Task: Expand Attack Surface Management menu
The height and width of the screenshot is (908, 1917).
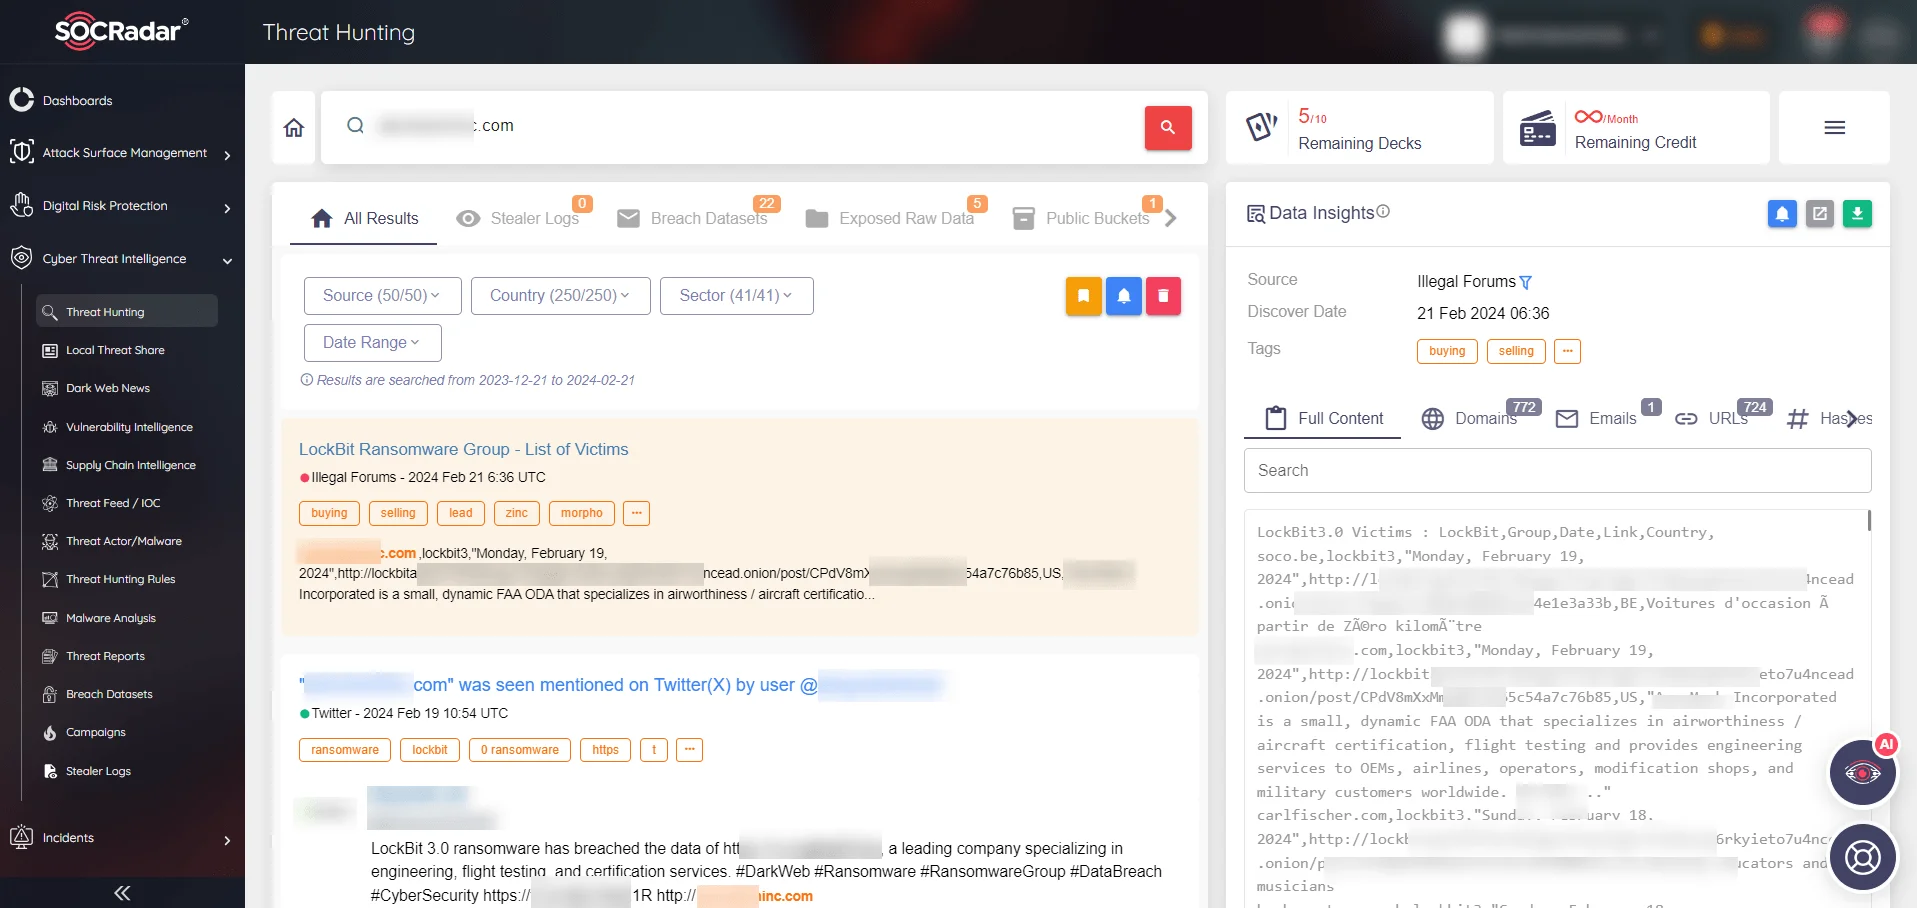Action: [122, 153]
